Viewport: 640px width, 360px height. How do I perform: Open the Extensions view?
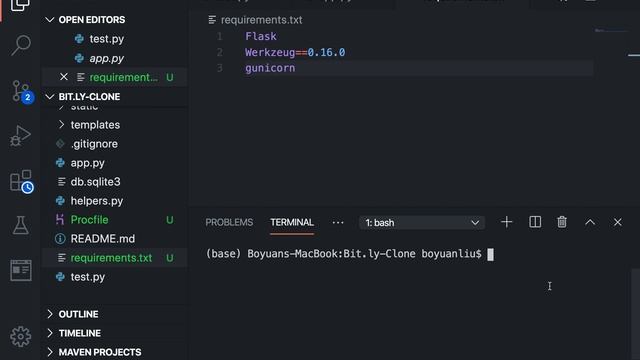tap(21, 181)
